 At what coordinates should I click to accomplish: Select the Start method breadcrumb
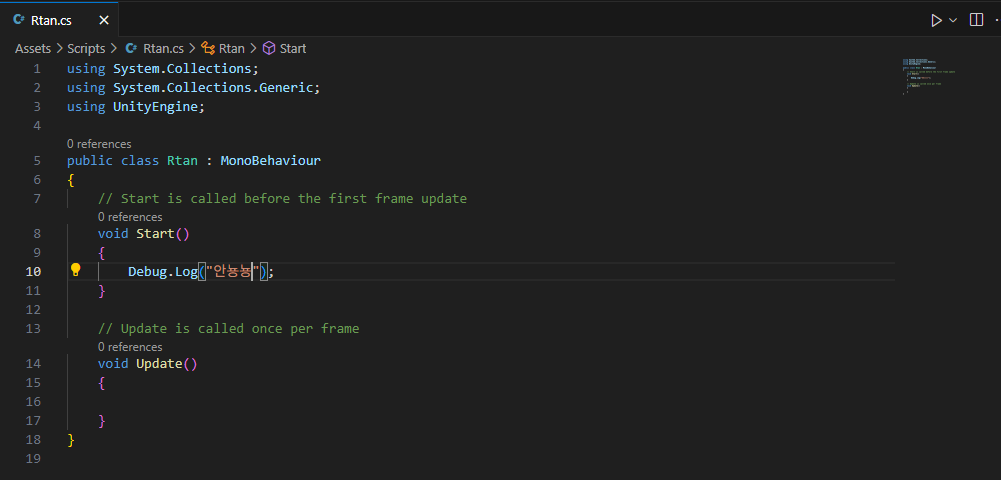(x=293, y=49)
